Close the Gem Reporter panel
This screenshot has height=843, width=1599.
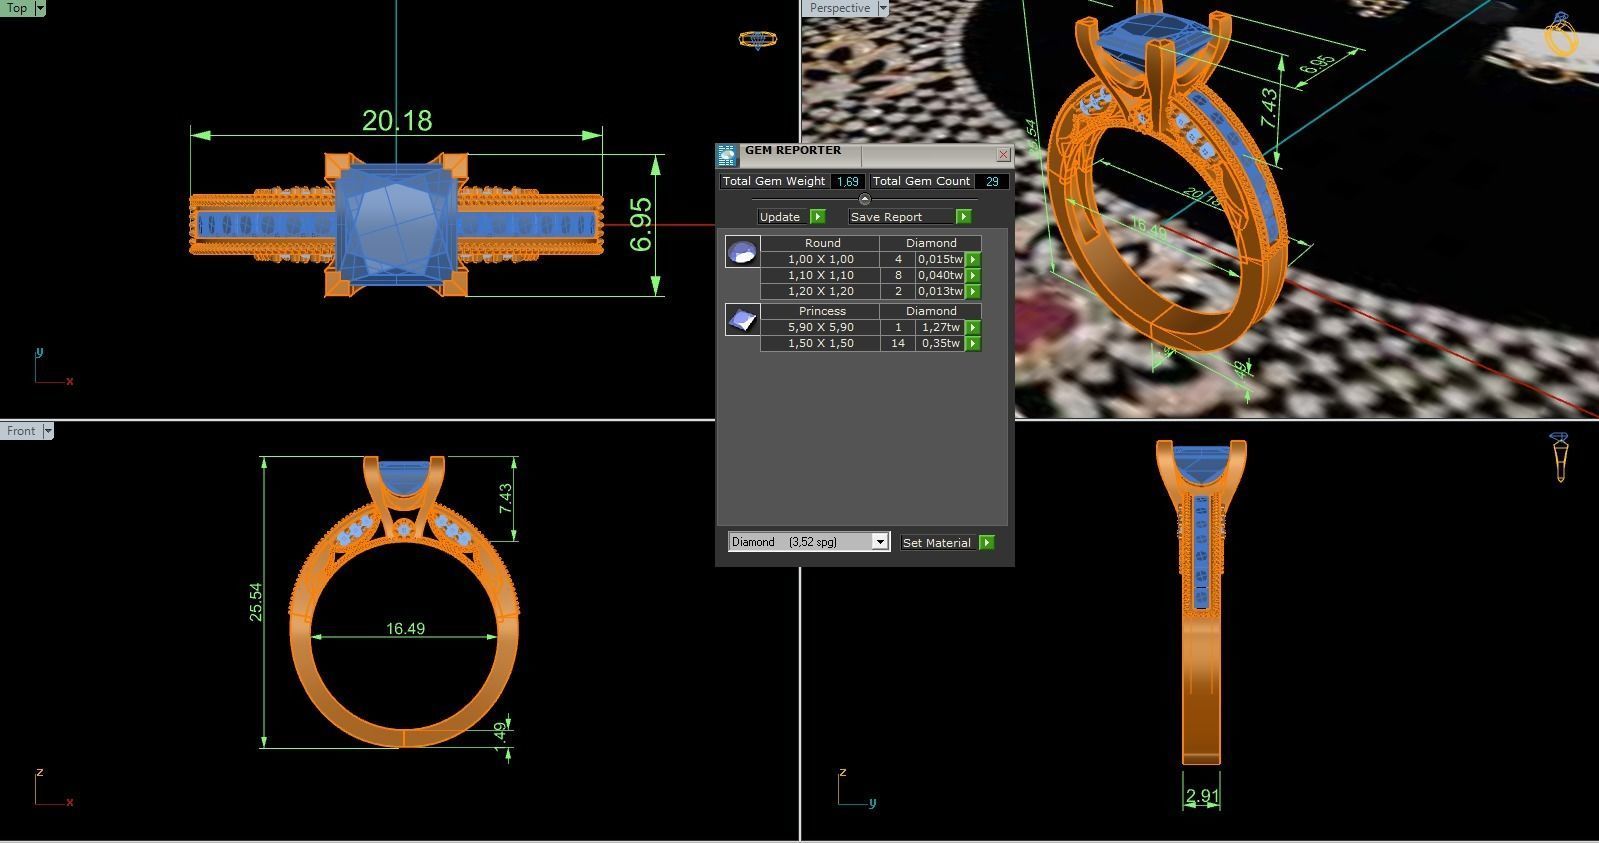[1003, 155]
